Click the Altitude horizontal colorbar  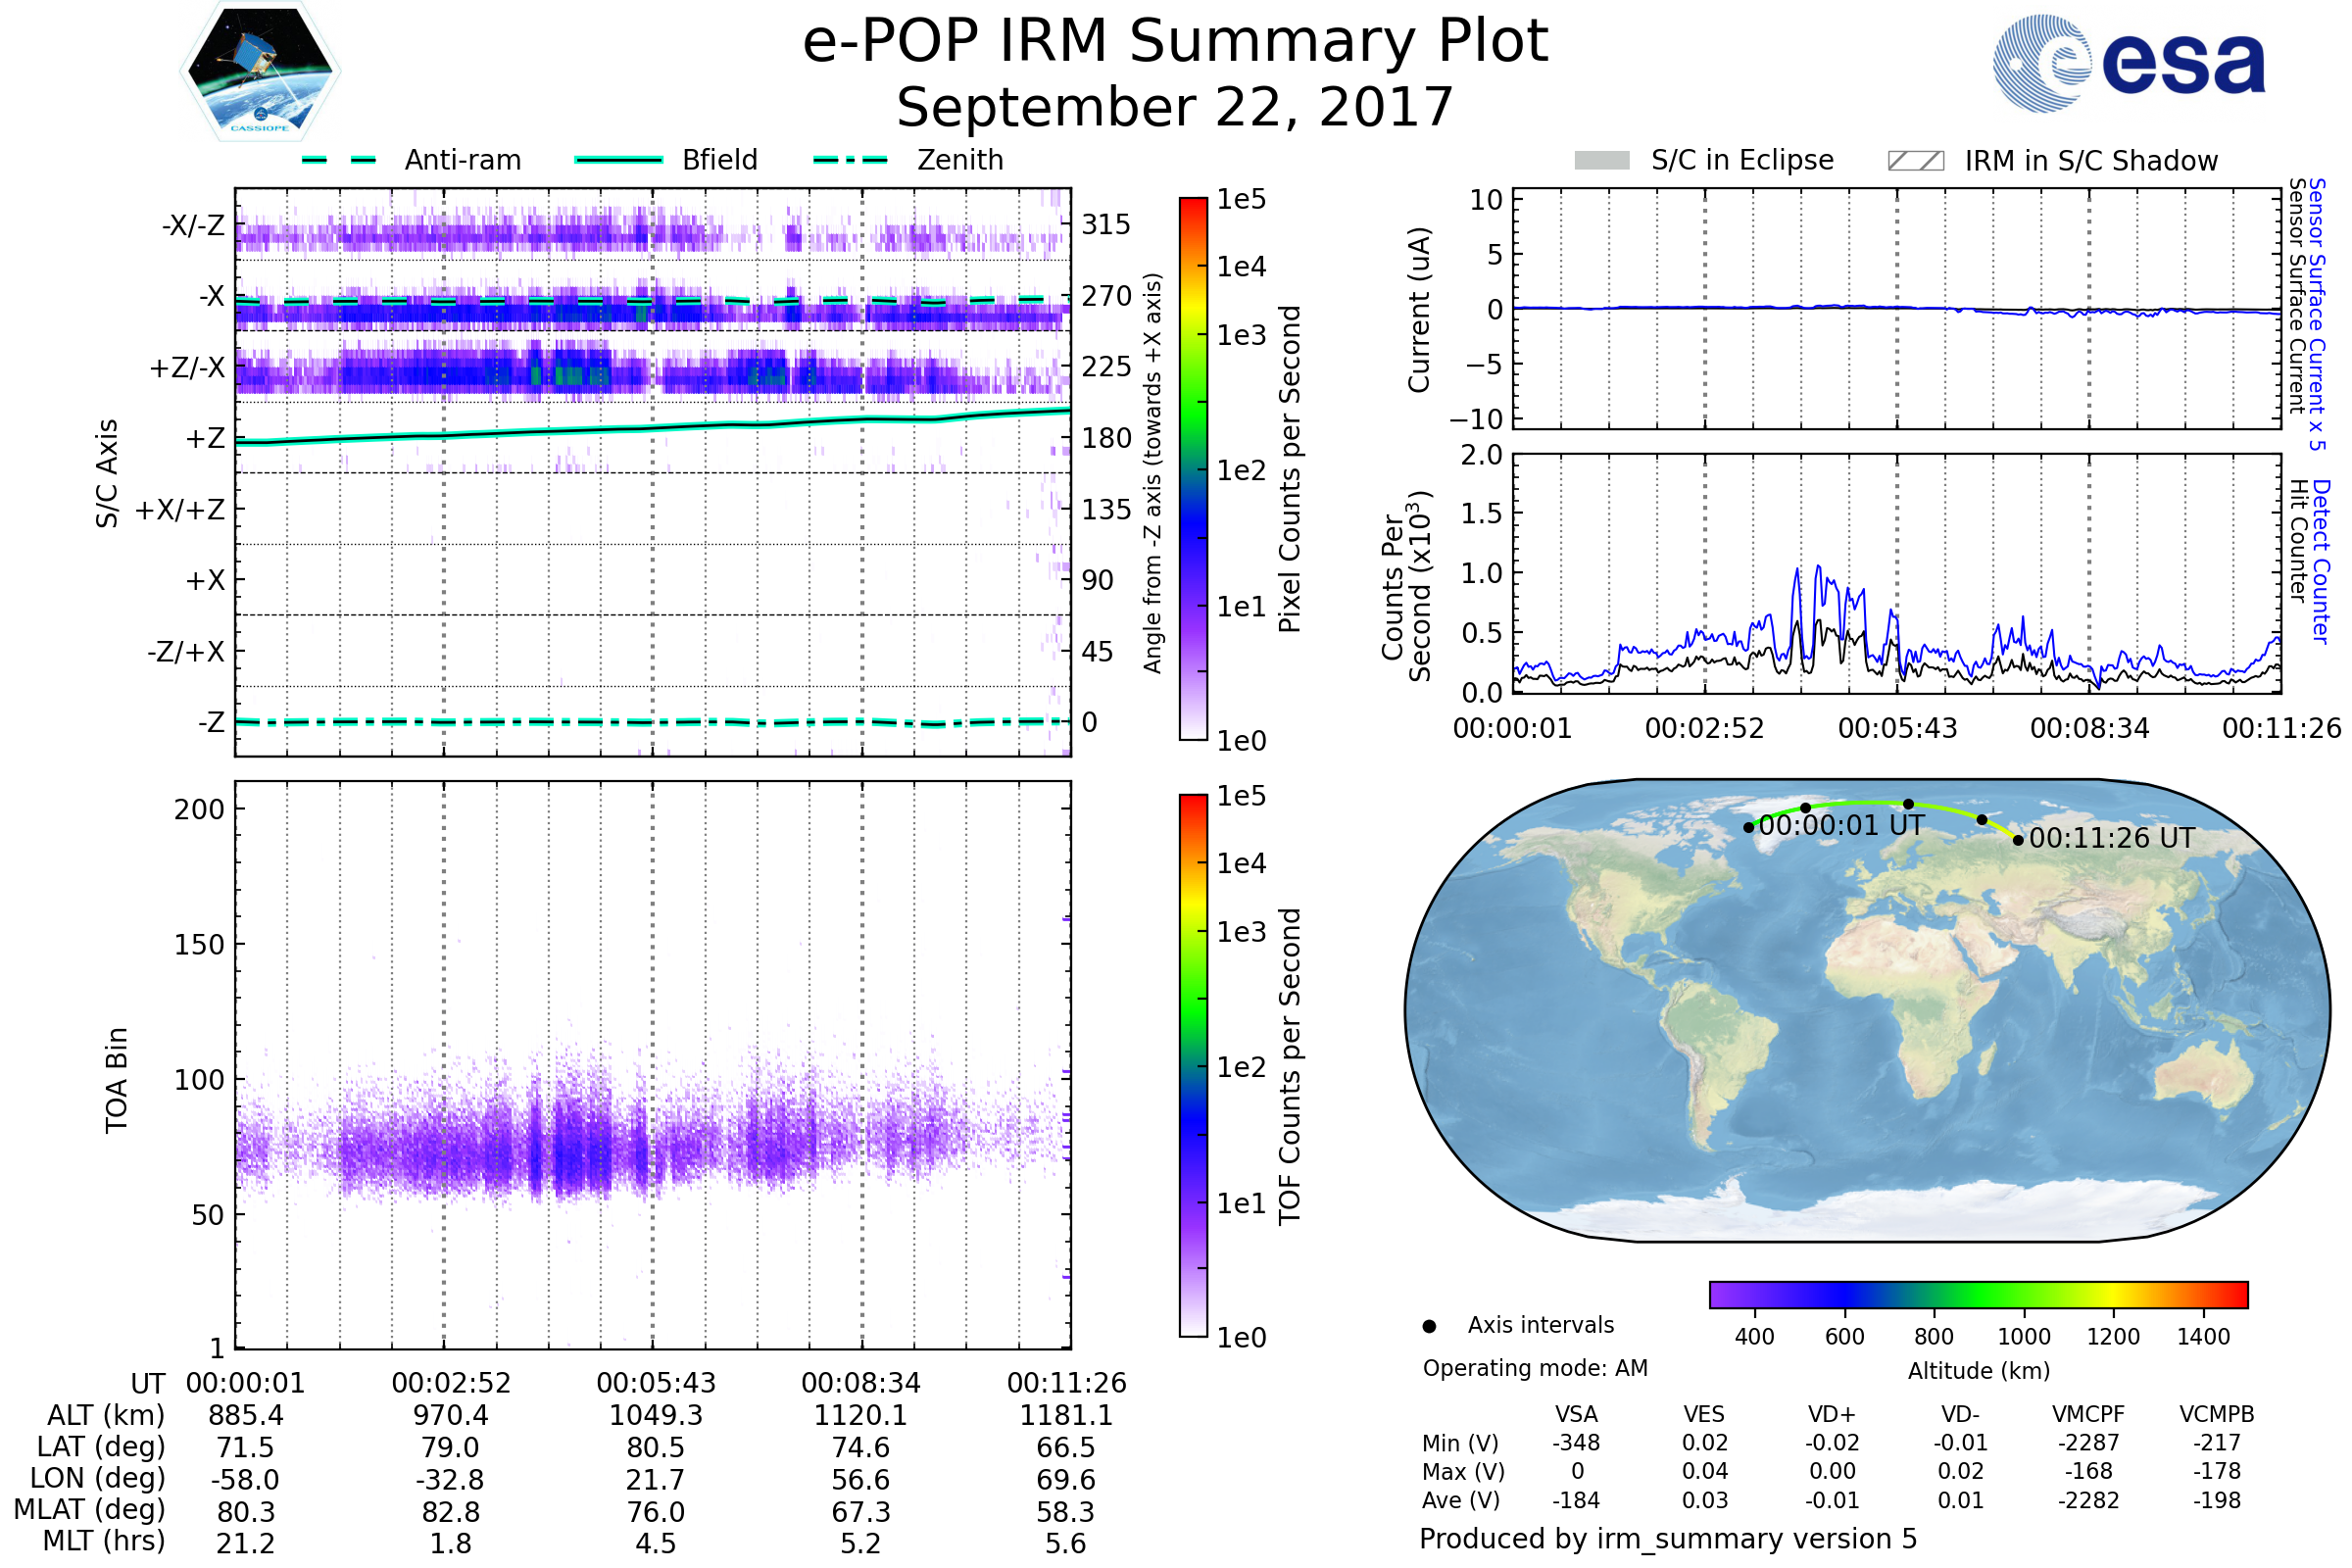[x=1978, y=1294]
